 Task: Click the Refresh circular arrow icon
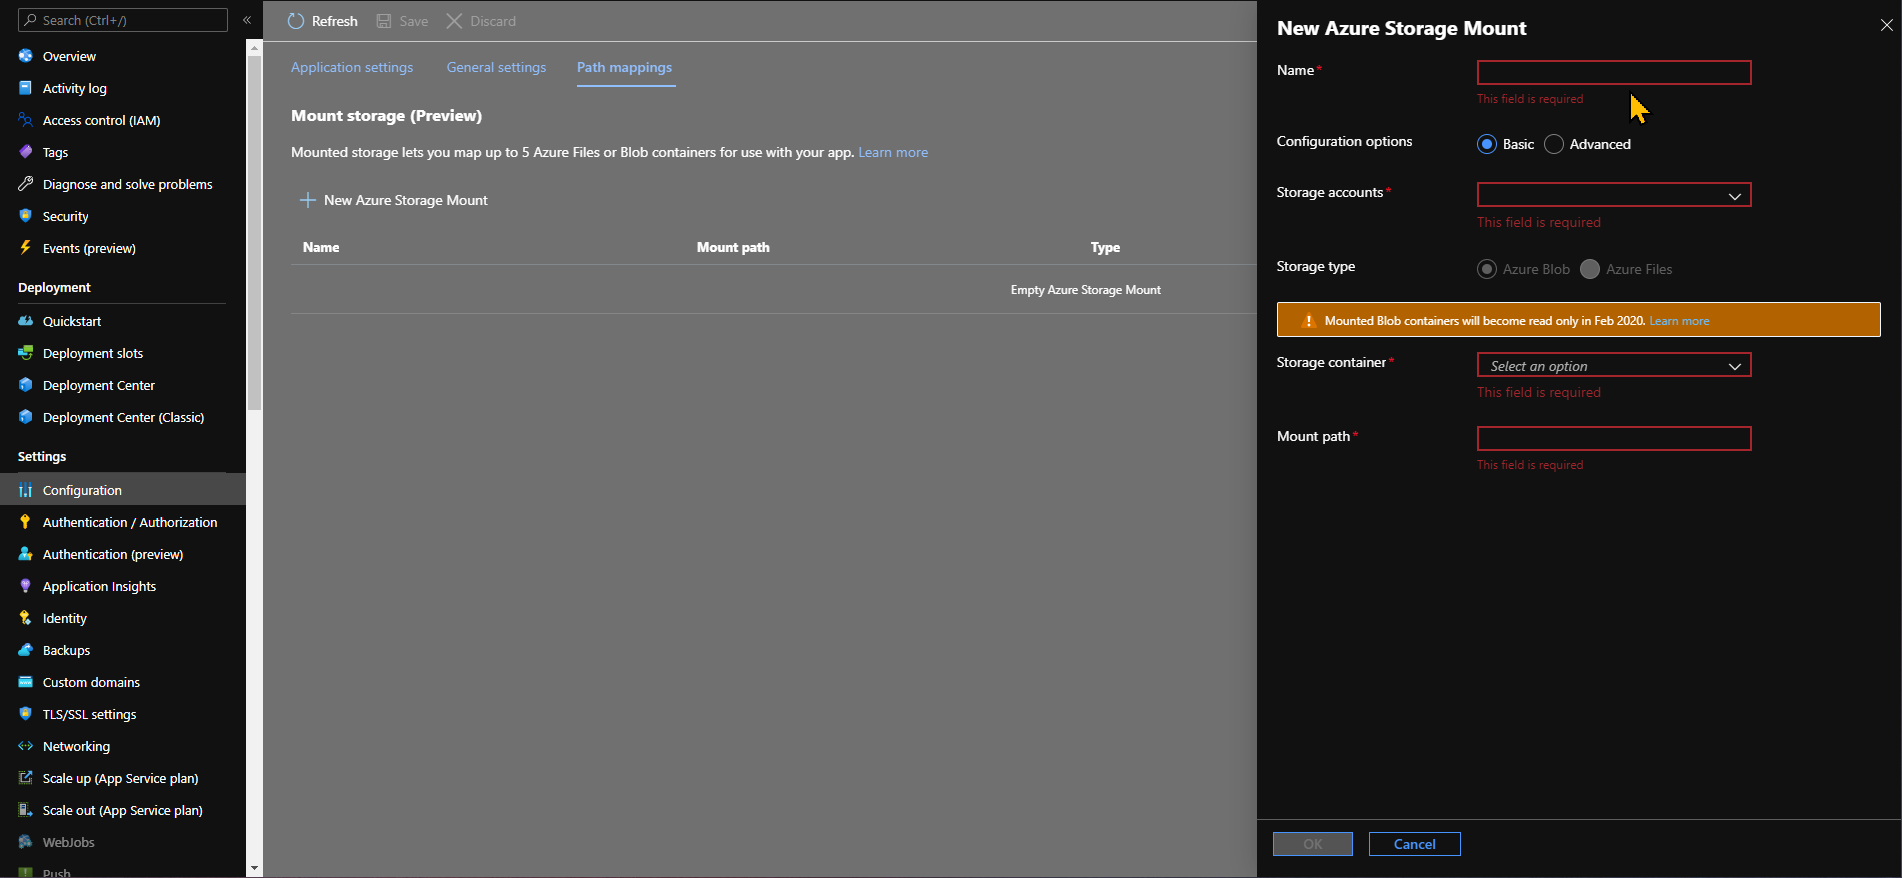point(296,21)
